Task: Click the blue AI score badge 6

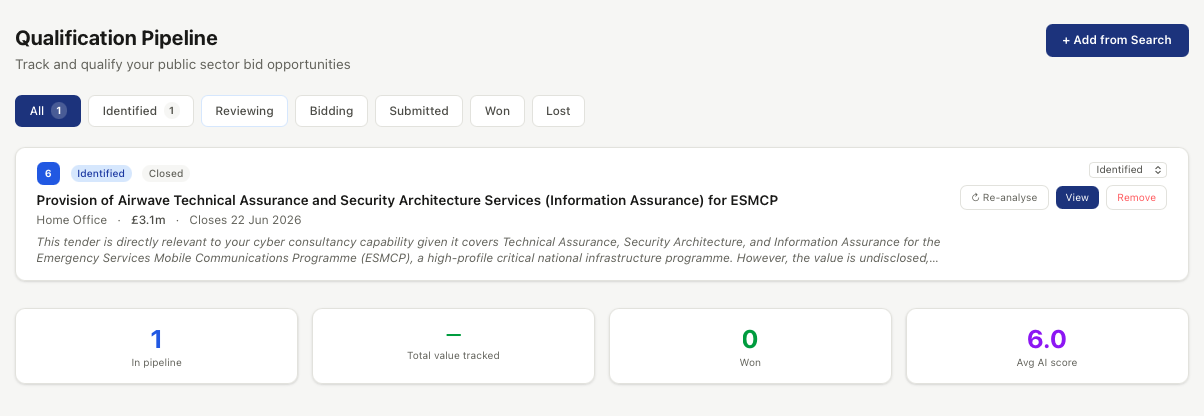Action: coord(49,173)
